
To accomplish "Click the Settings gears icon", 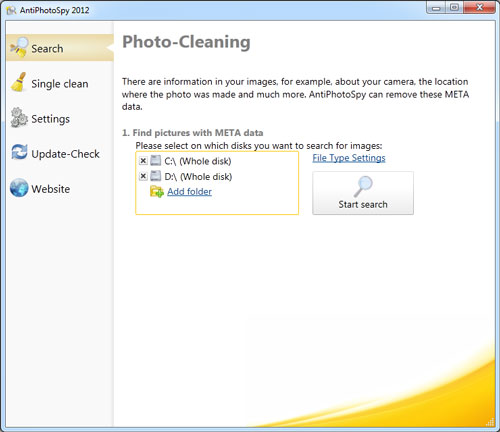I will coord(19,117).
